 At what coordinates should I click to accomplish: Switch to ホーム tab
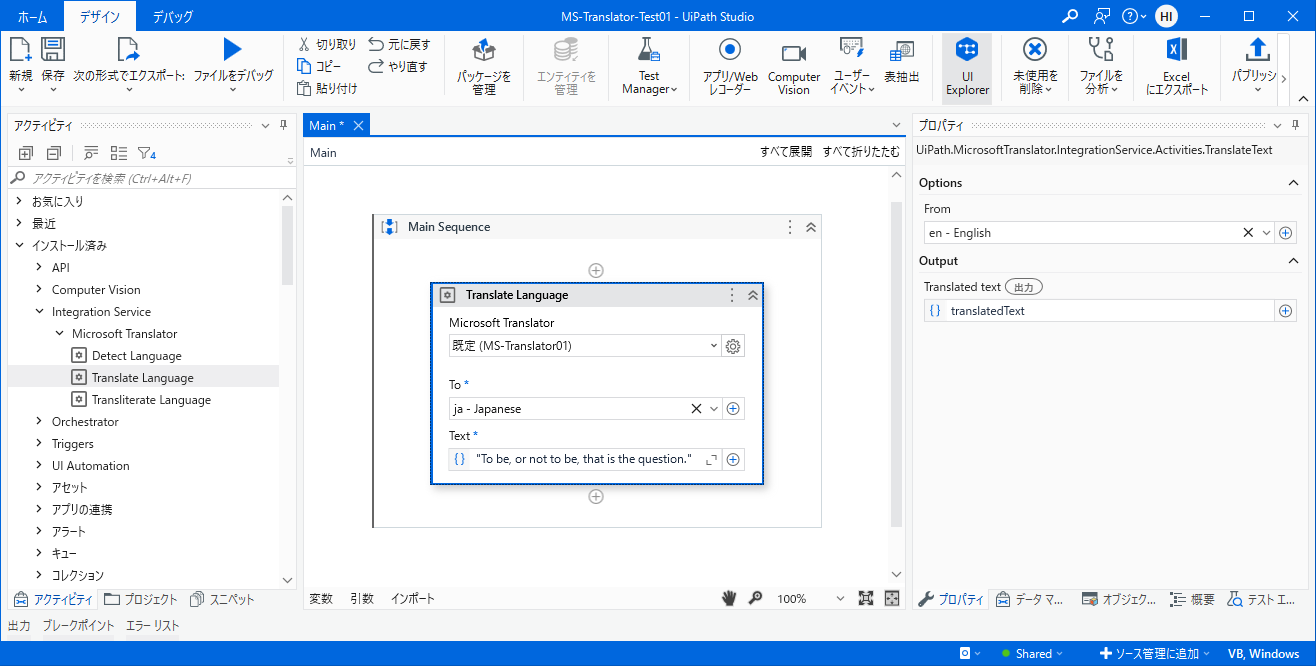tap(32, 16)
